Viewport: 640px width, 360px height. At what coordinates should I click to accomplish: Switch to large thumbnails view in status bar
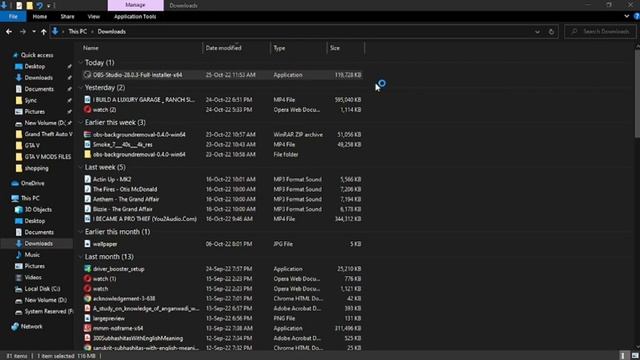(635, 356)
